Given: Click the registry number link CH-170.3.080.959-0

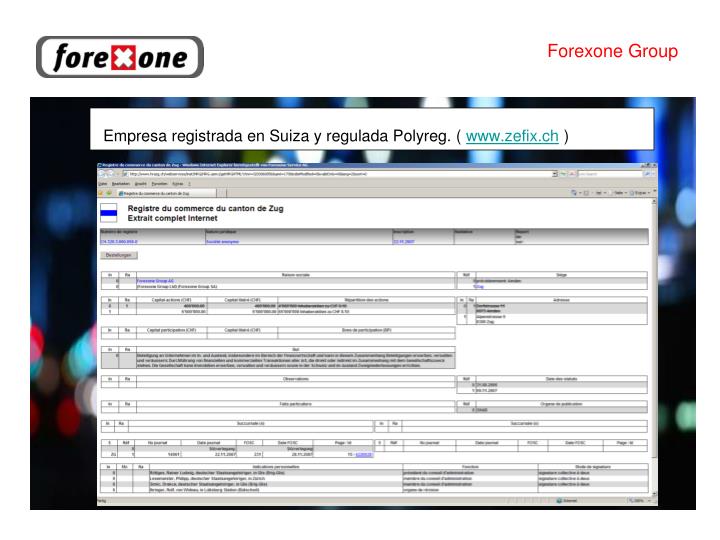Looking at the screenshot, I should click(x=119, y=242).
